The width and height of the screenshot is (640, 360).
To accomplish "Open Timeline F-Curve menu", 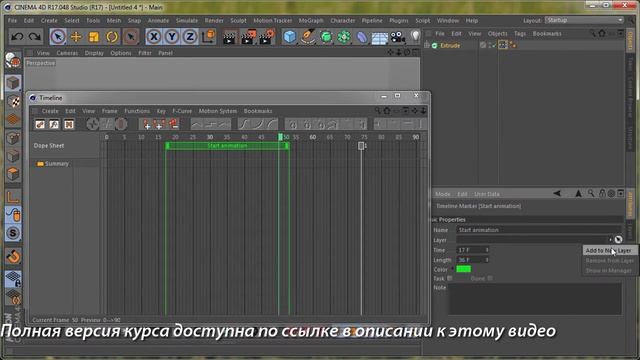I will coord(182,111).
